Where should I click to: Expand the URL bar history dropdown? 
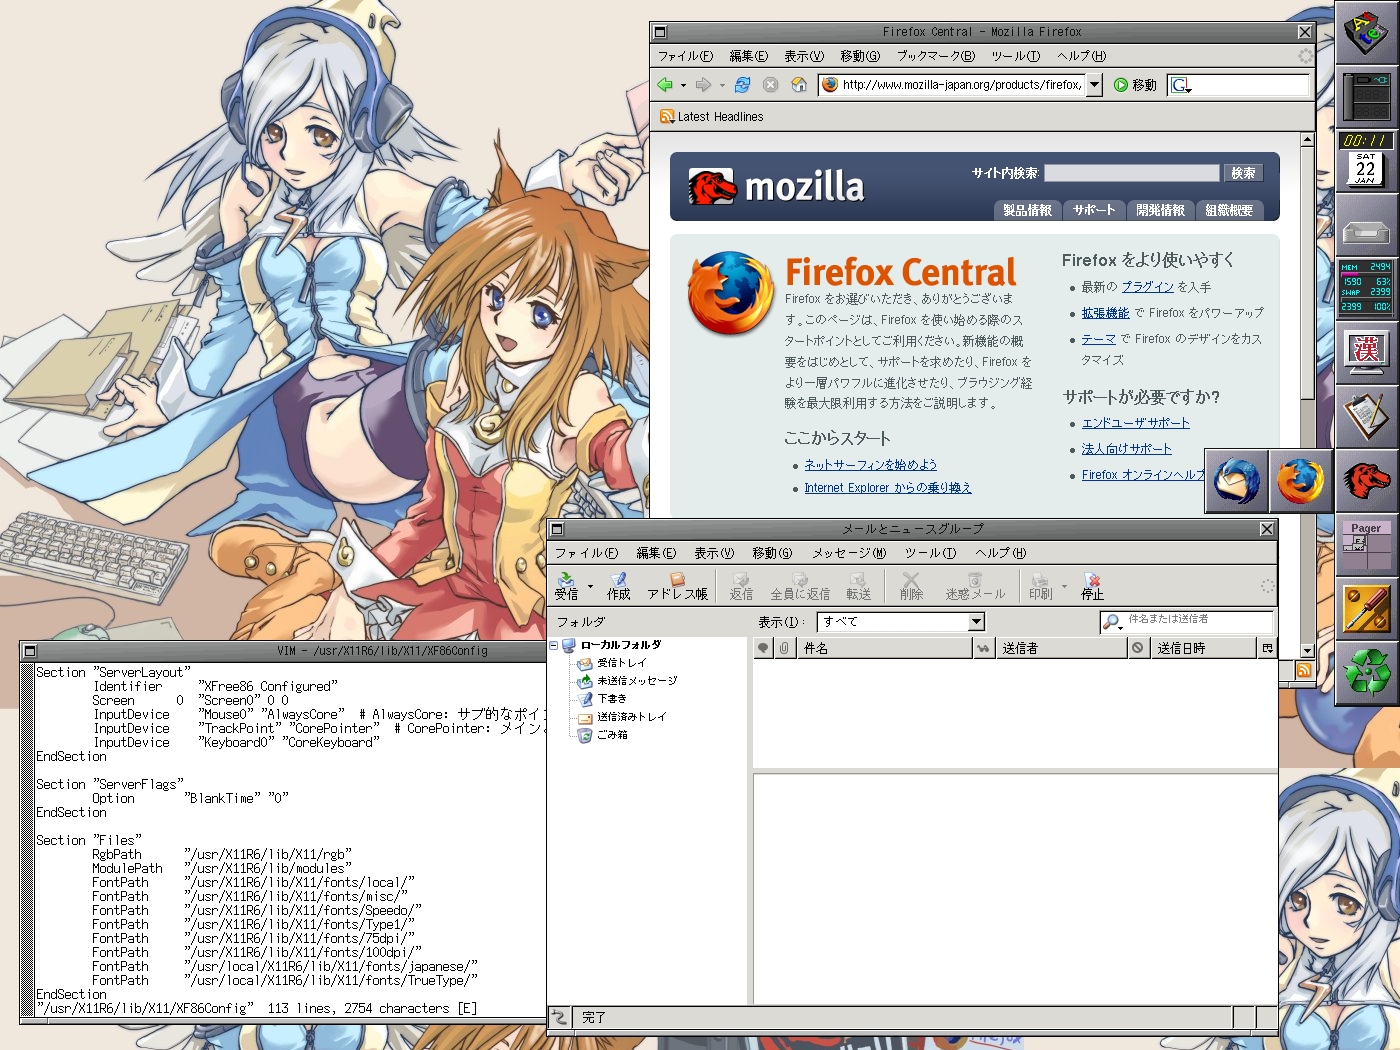point(1094,85)
